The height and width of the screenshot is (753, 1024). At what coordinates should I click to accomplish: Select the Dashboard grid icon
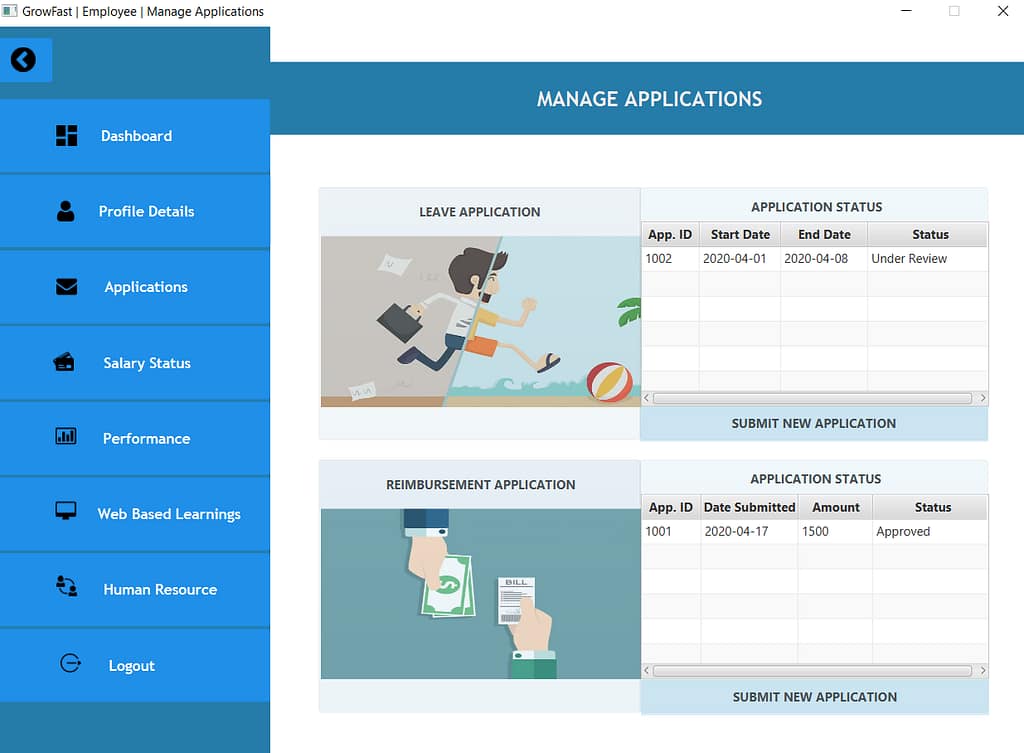pyautogui.click(x=67, y=136)
